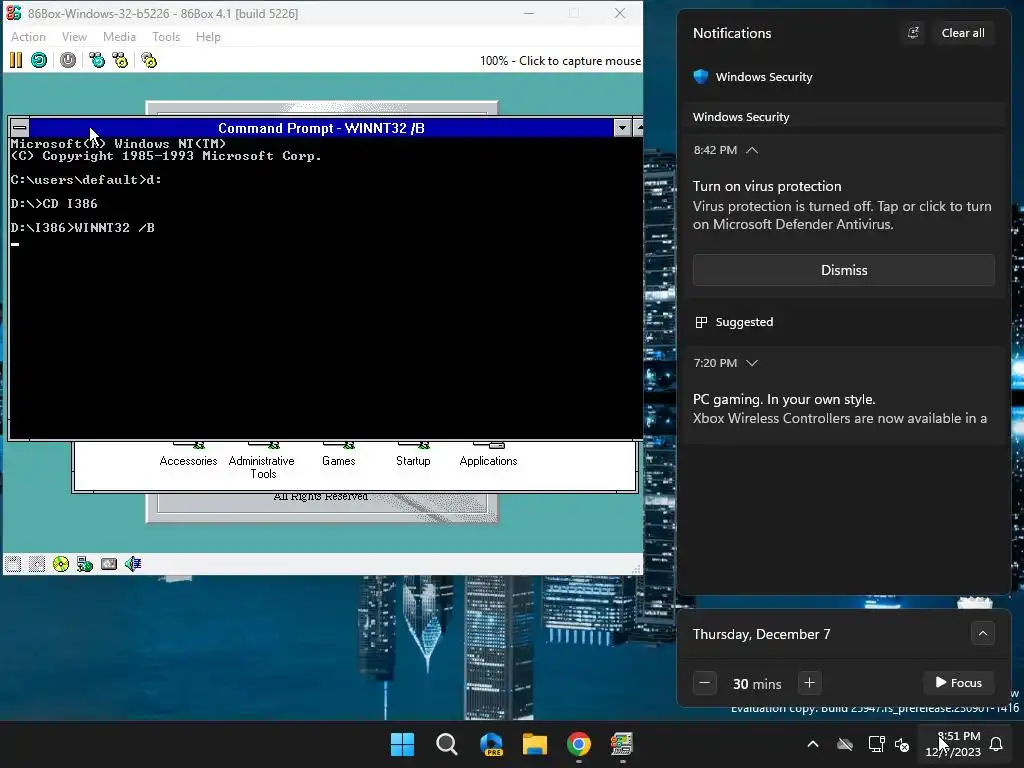Clear all notifications

[x=963, y=33]
